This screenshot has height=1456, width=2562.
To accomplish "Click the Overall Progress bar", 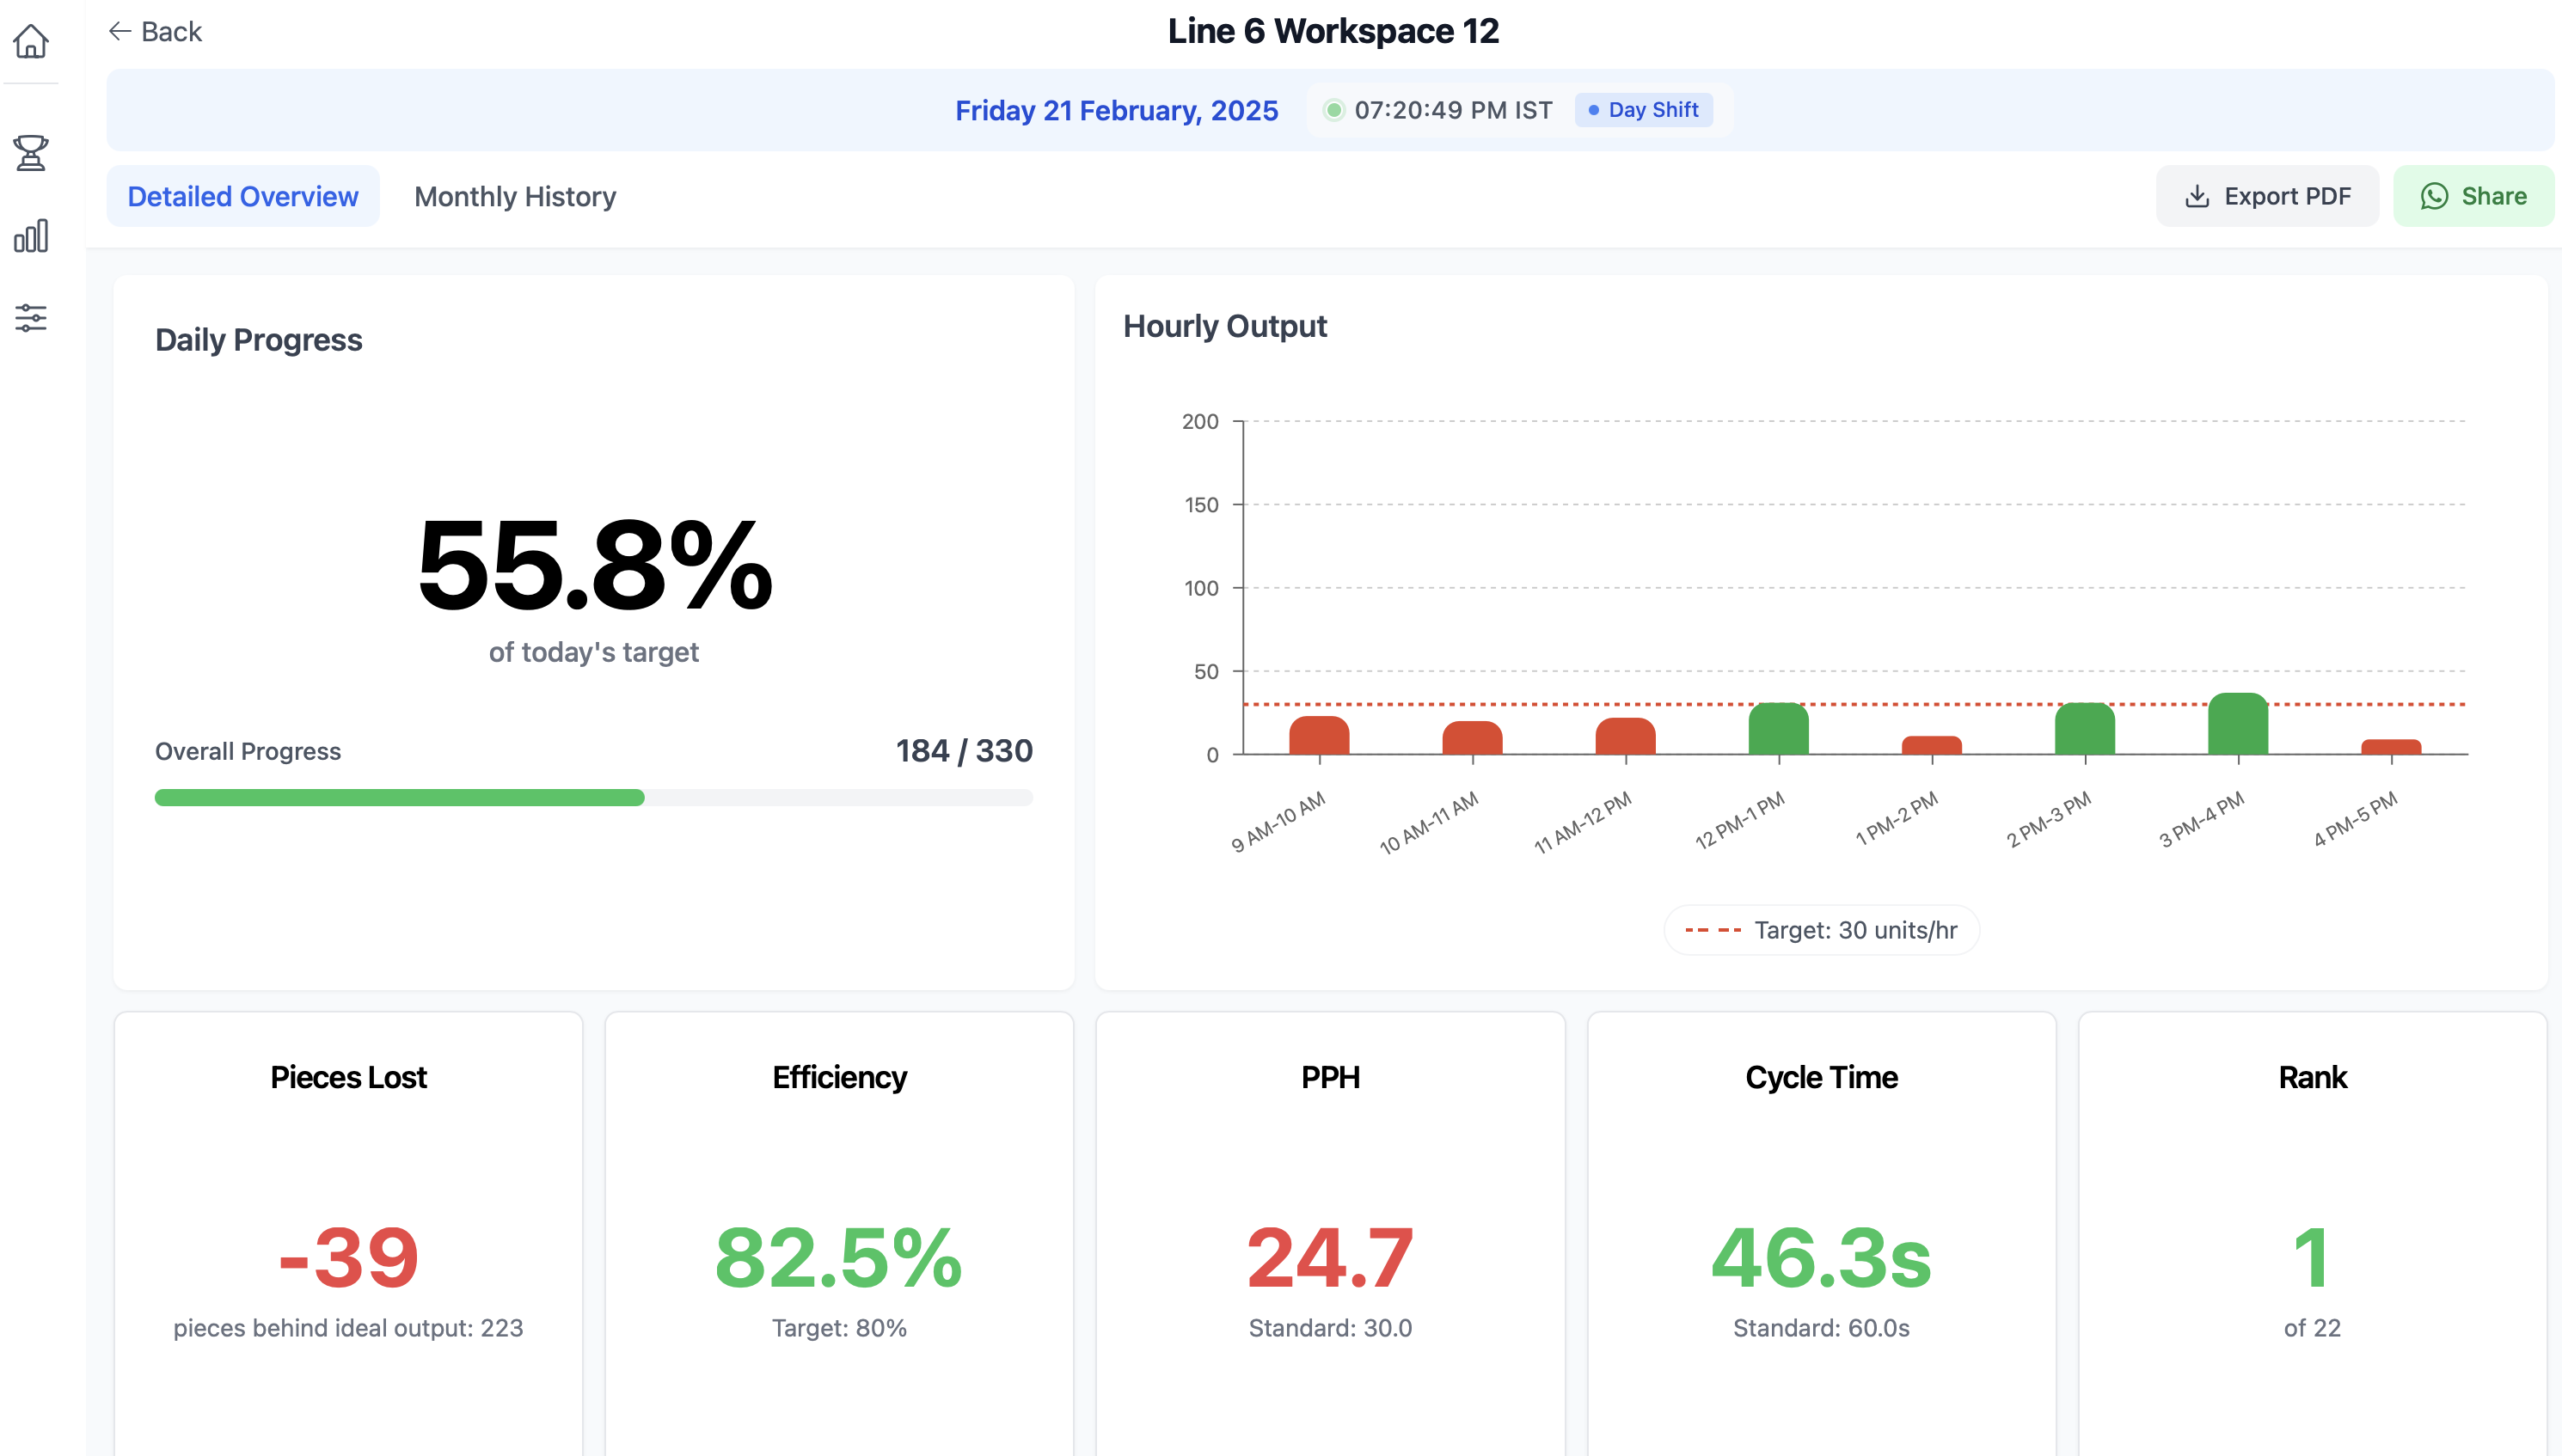I will 593,797.
